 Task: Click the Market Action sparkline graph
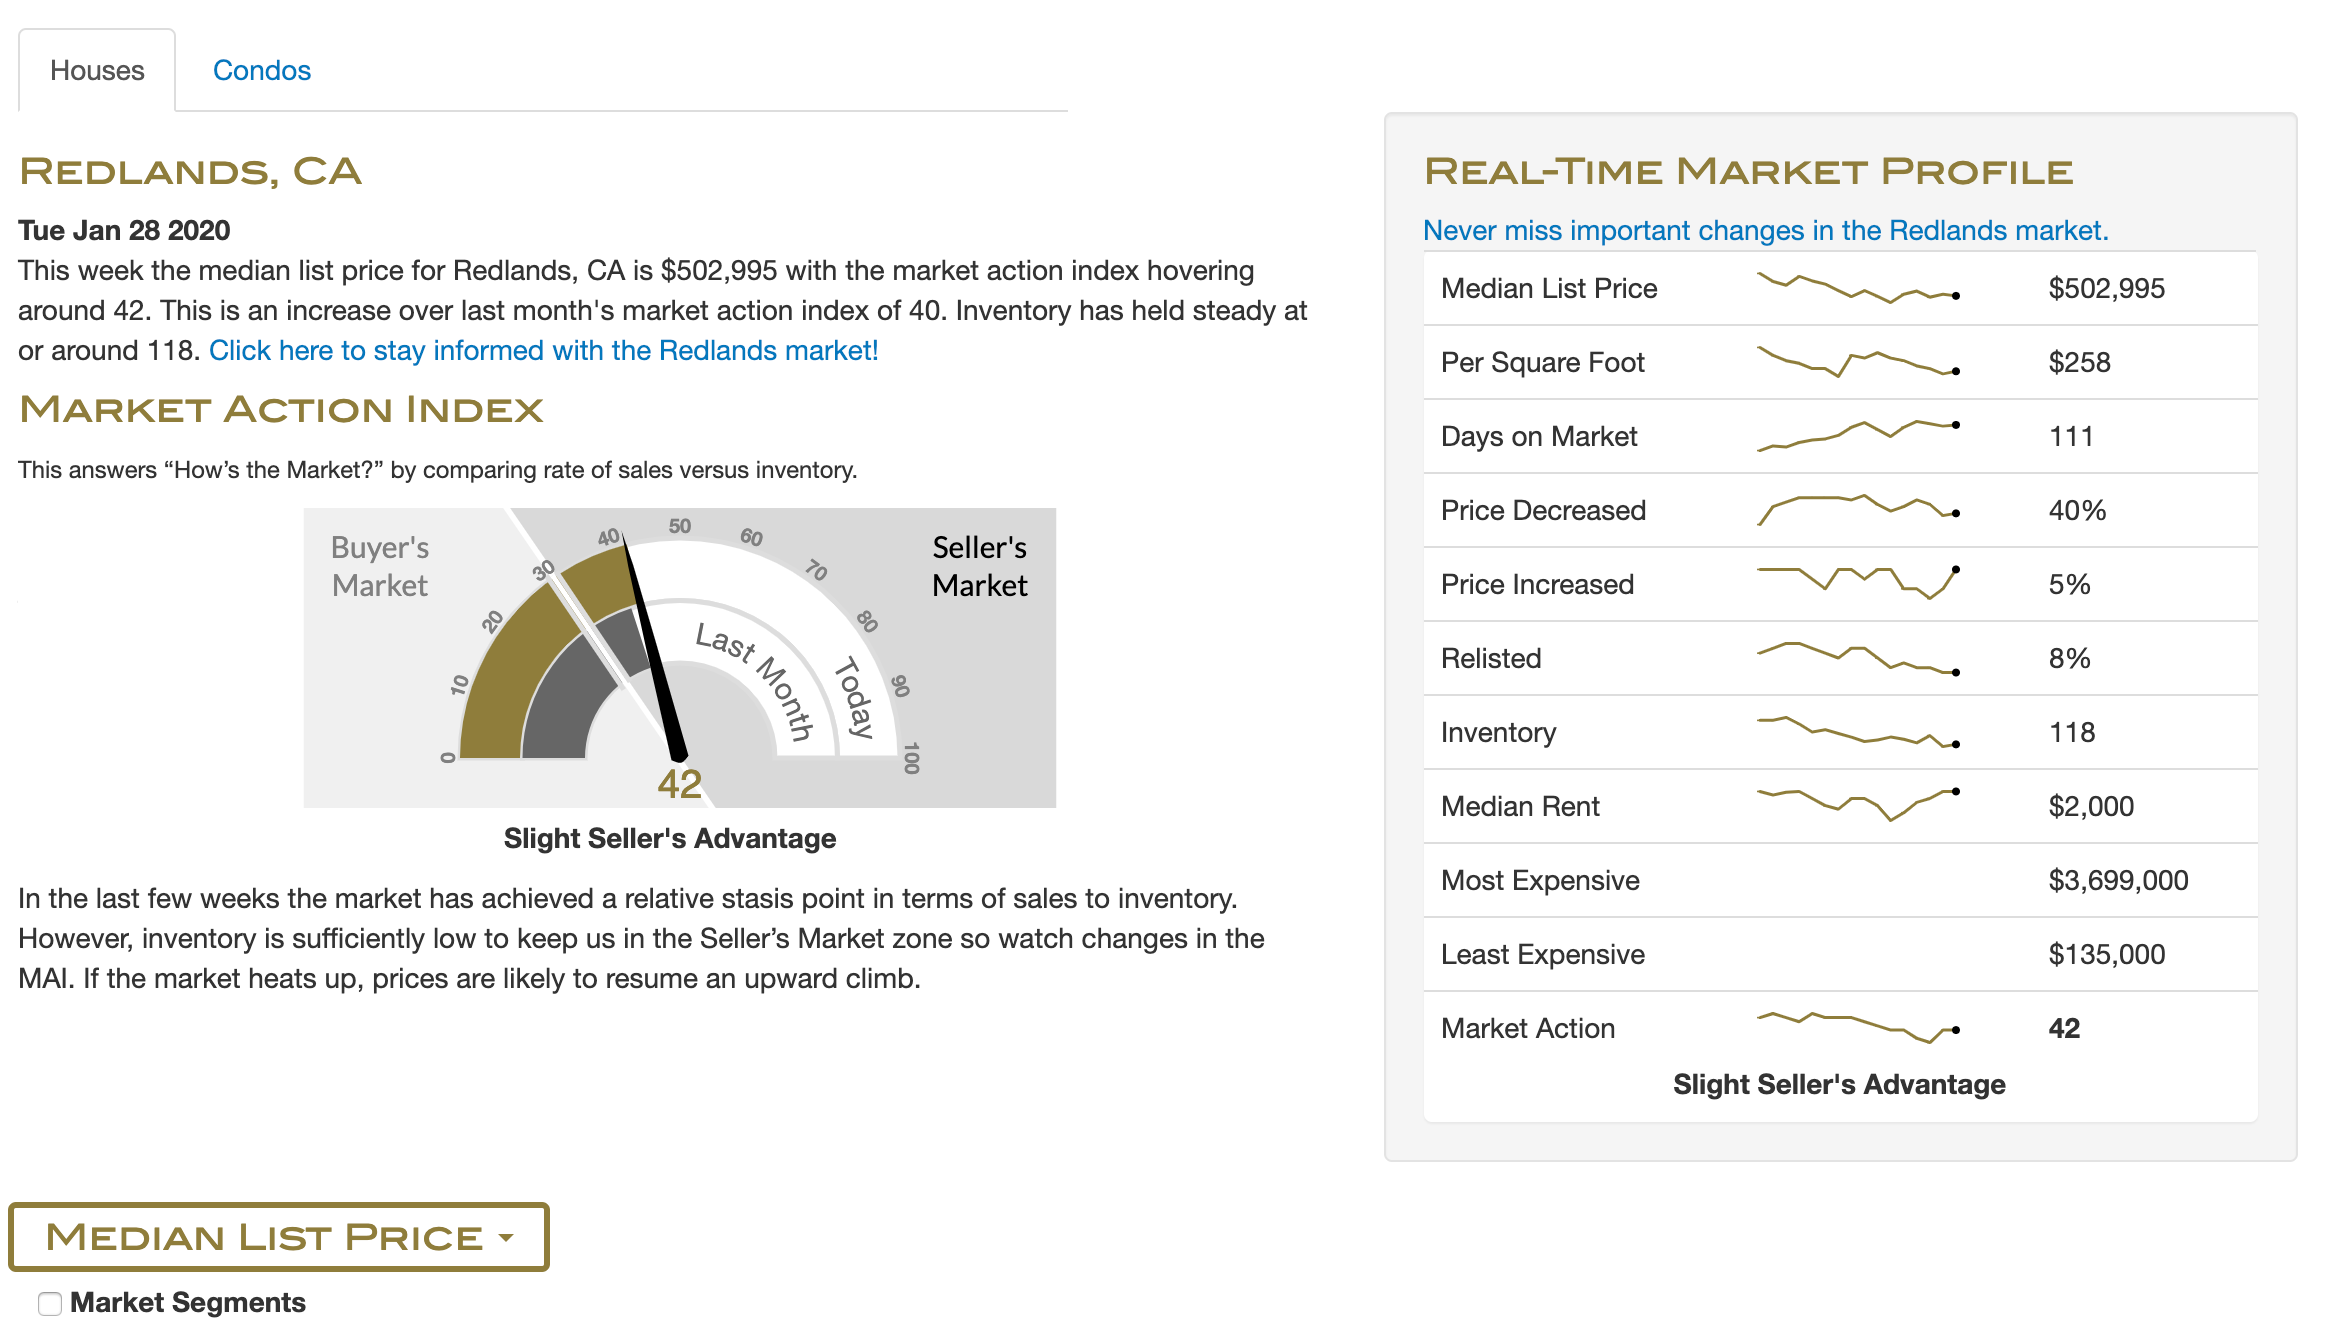coord(1858,1028)
